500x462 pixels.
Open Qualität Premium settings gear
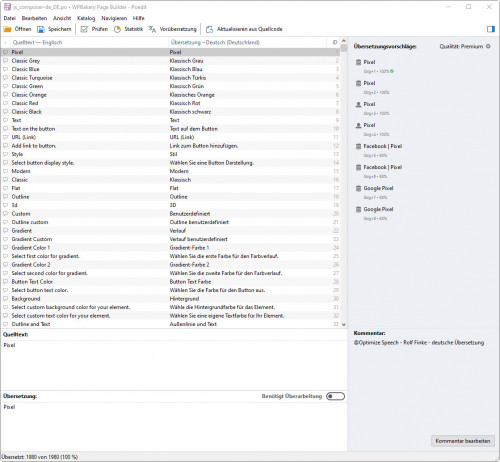point(488,46)
